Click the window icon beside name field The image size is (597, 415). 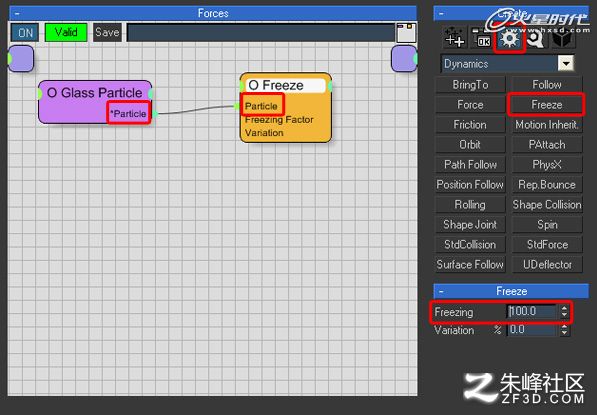click(406, 33)
